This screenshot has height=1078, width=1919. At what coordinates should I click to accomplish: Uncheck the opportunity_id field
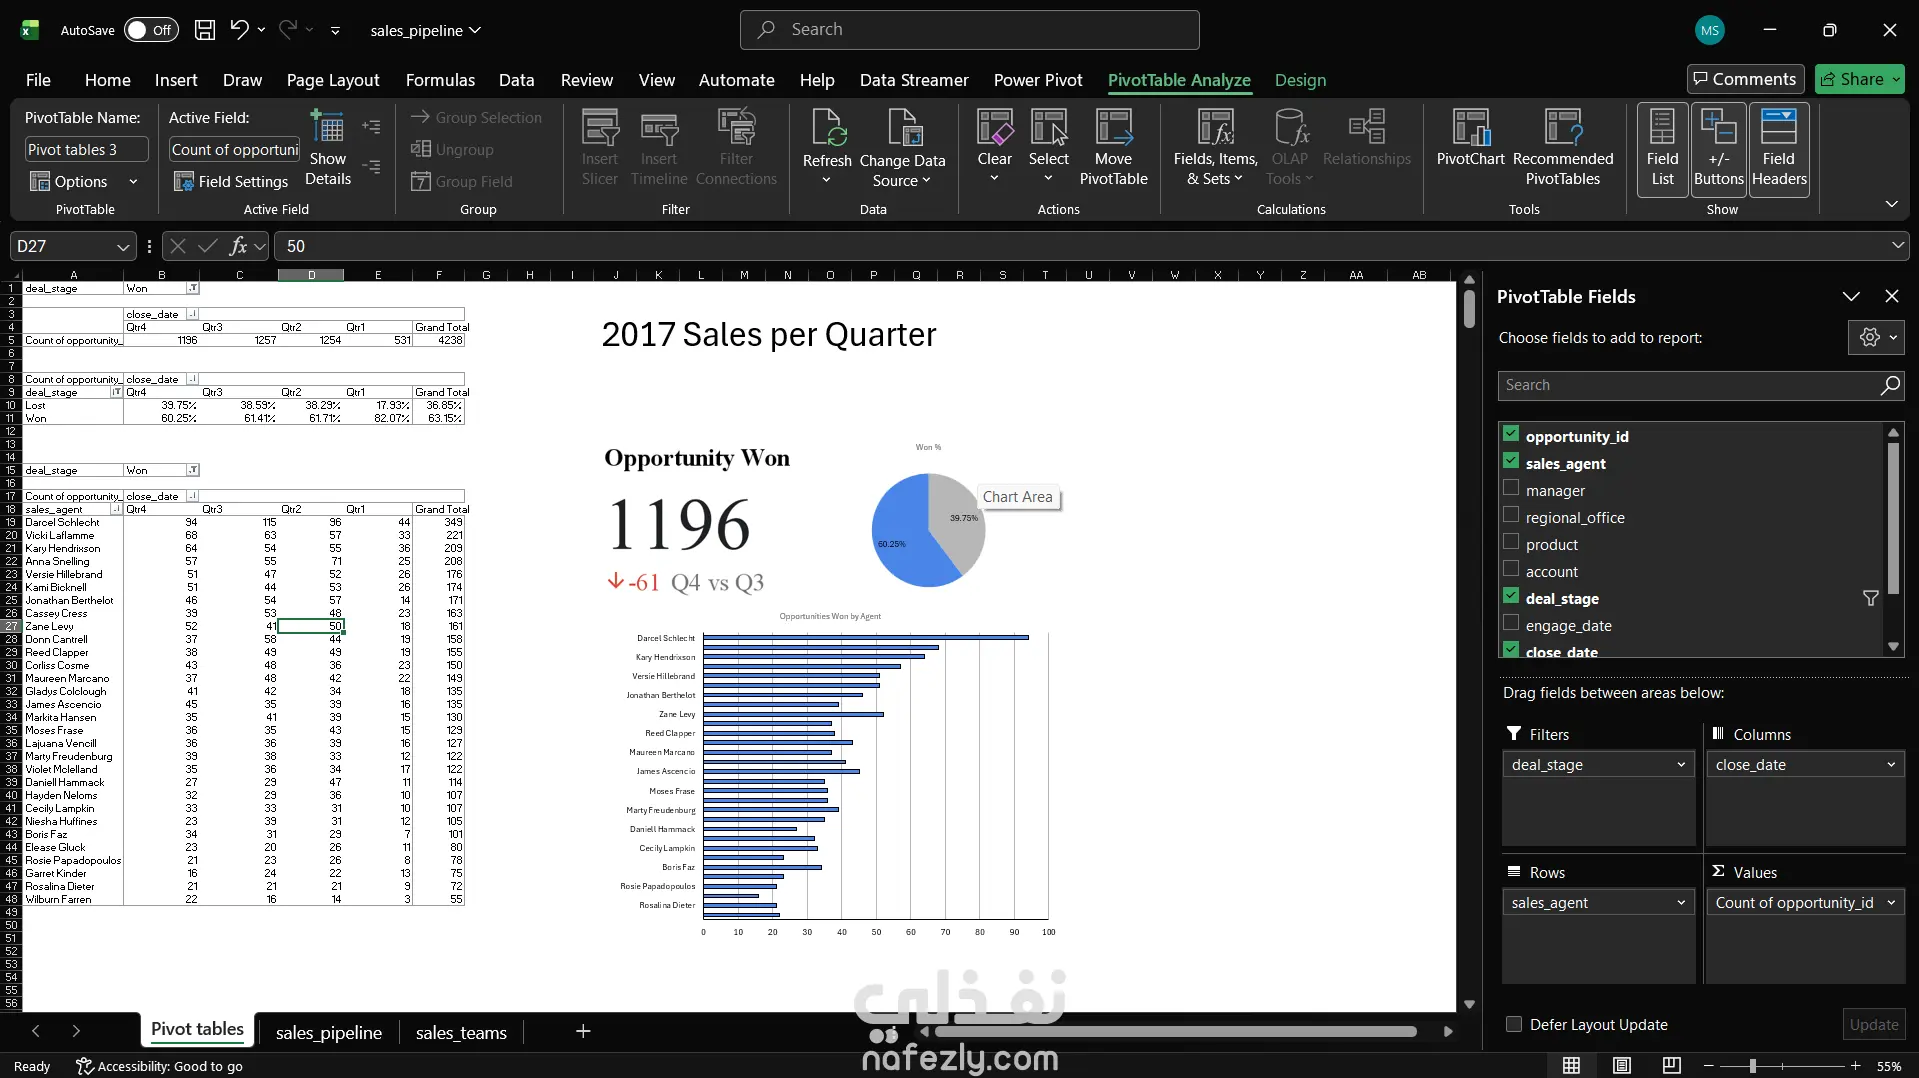click(x=1511, y=434)
